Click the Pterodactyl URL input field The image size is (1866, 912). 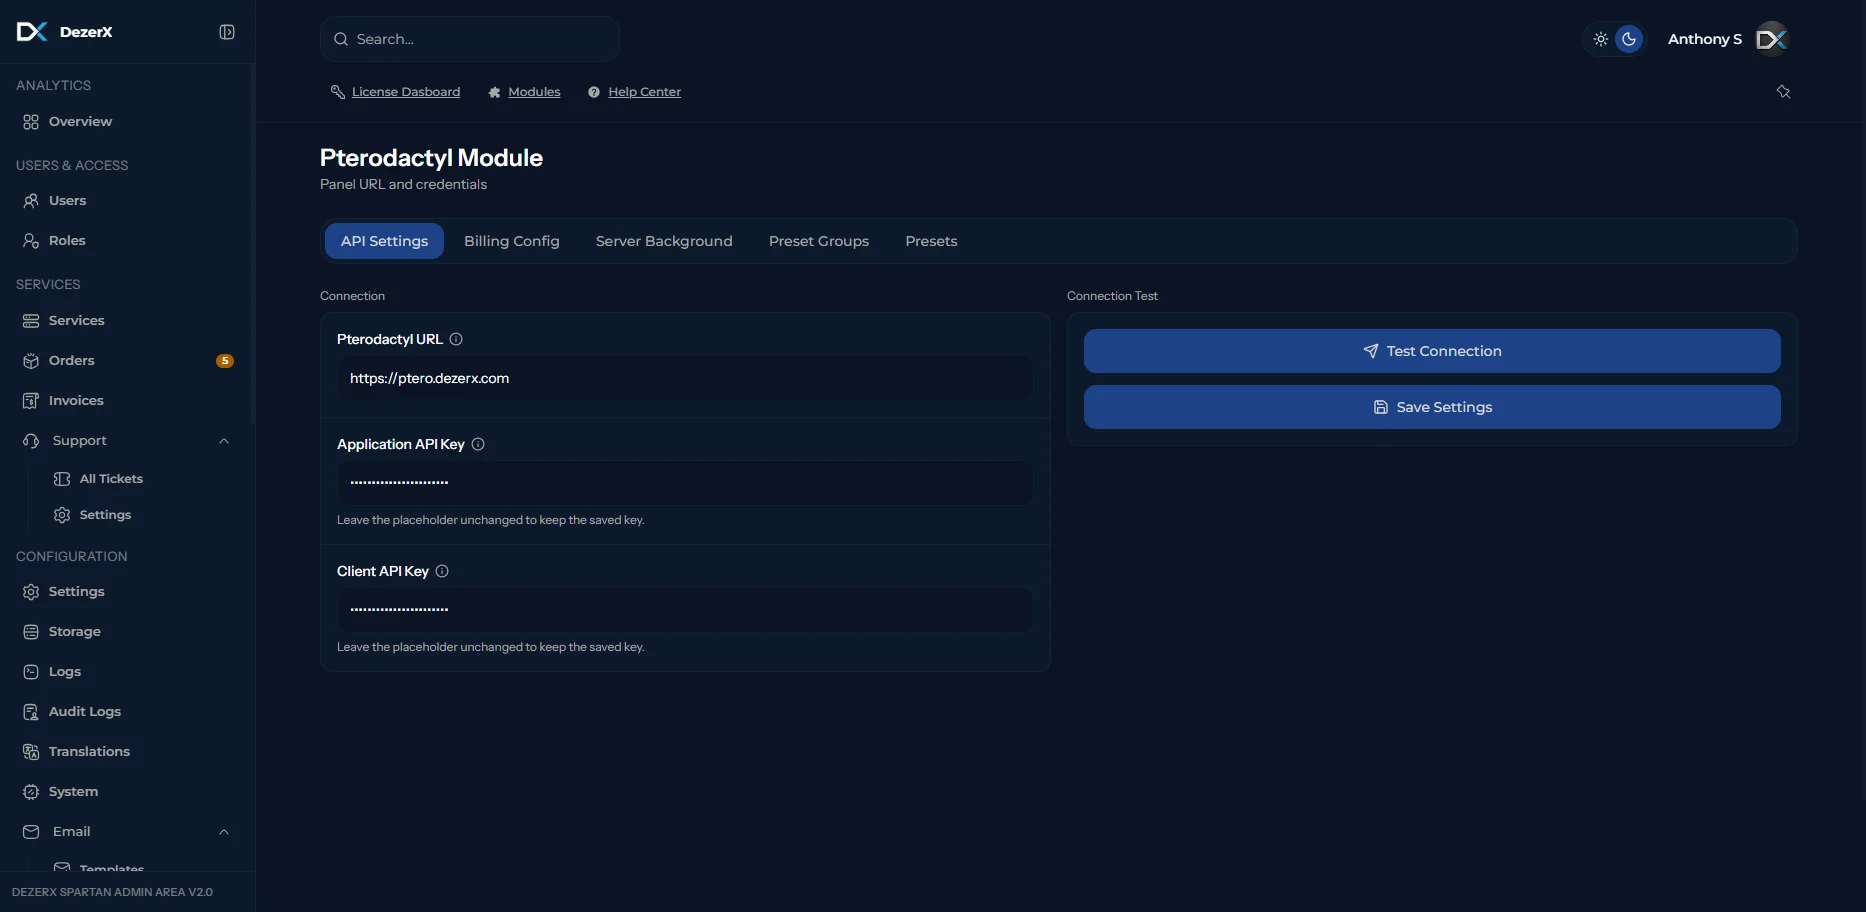[685, 378]
